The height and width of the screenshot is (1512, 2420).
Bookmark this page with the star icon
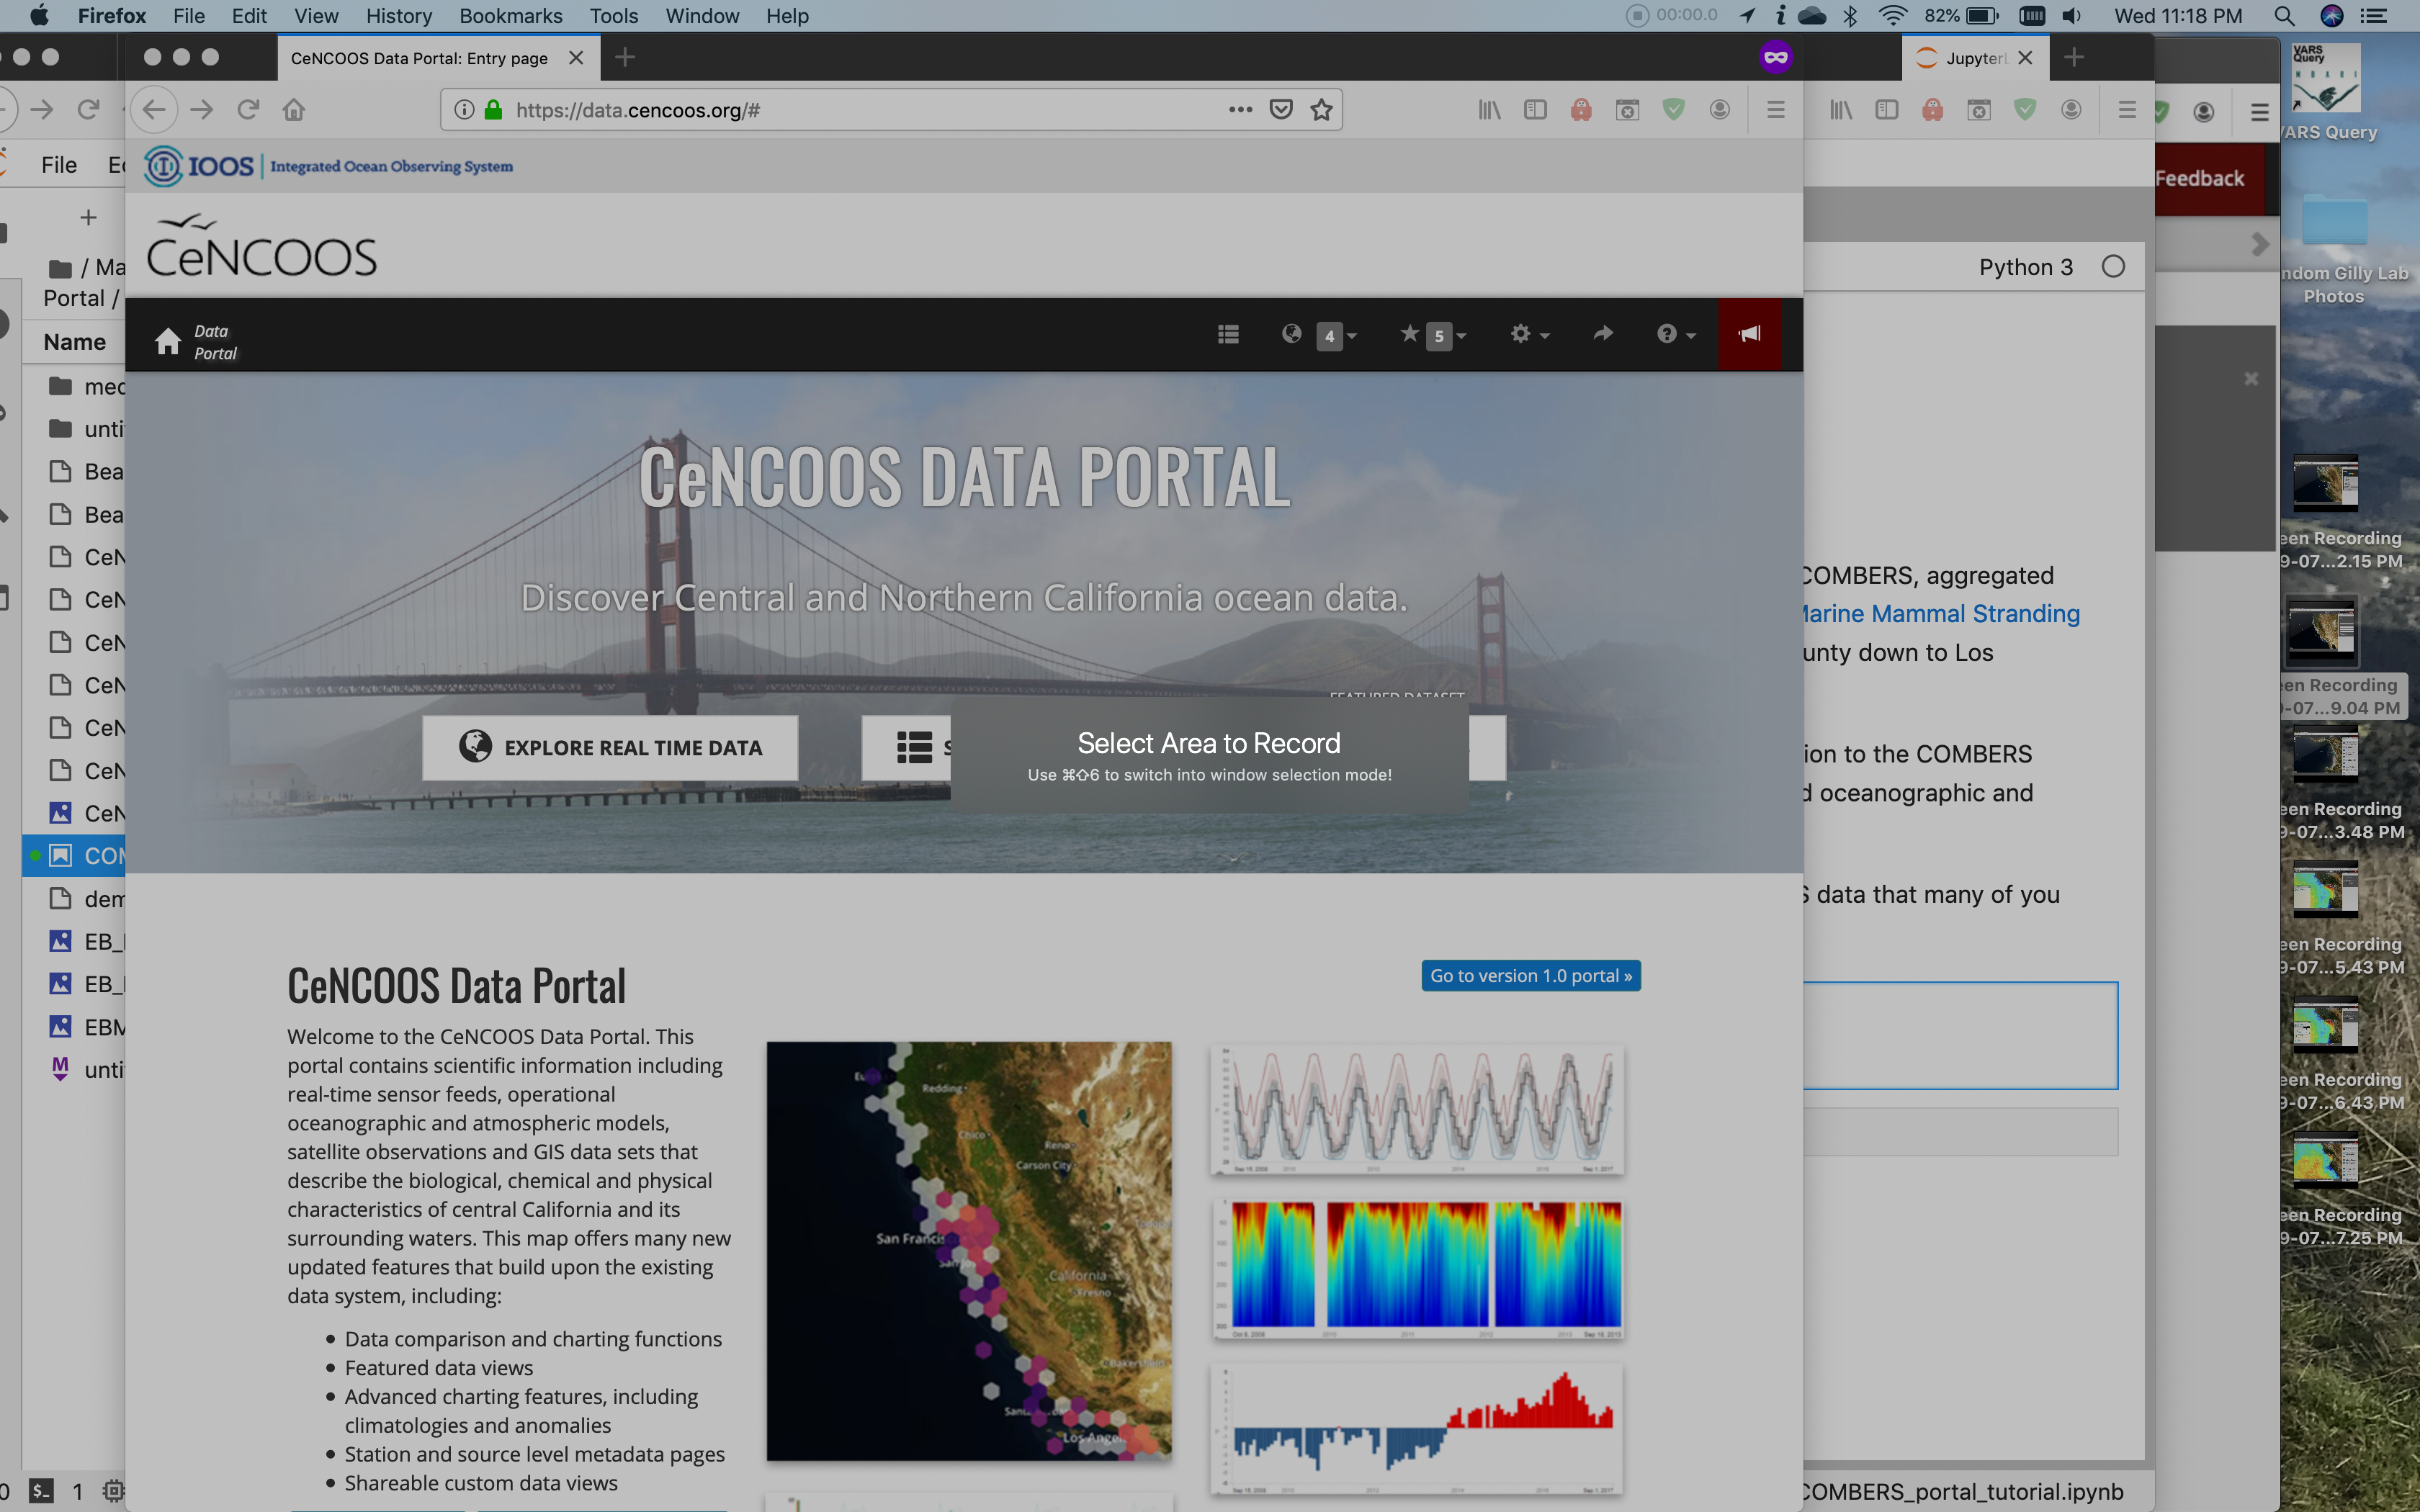(x=1321, y=110)
